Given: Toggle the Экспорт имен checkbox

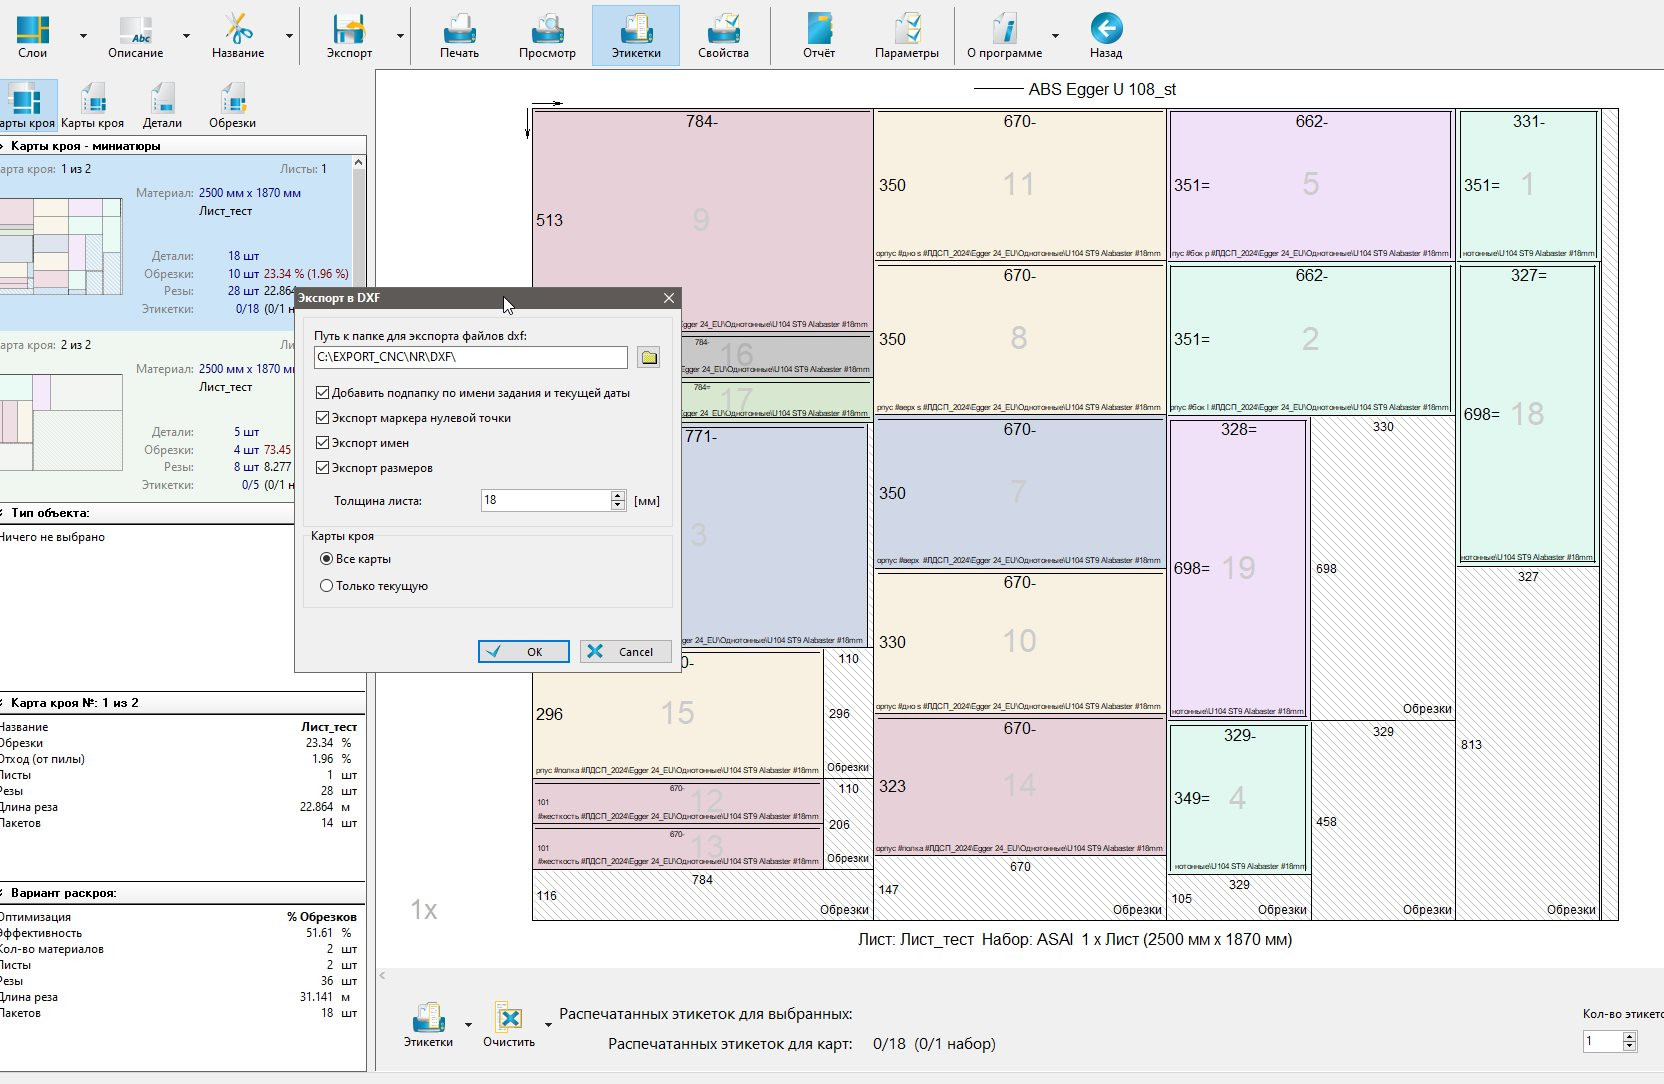Looking at the screenshot, I should 322,443.
